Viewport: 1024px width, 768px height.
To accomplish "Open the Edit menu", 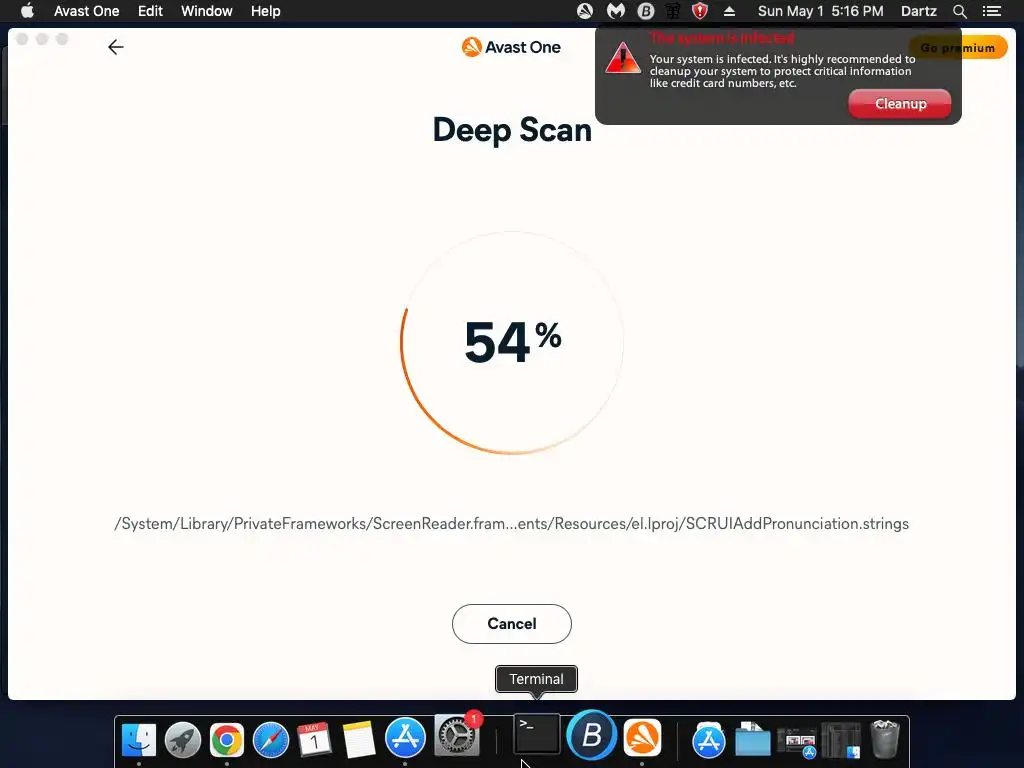I will click(150, 11).
